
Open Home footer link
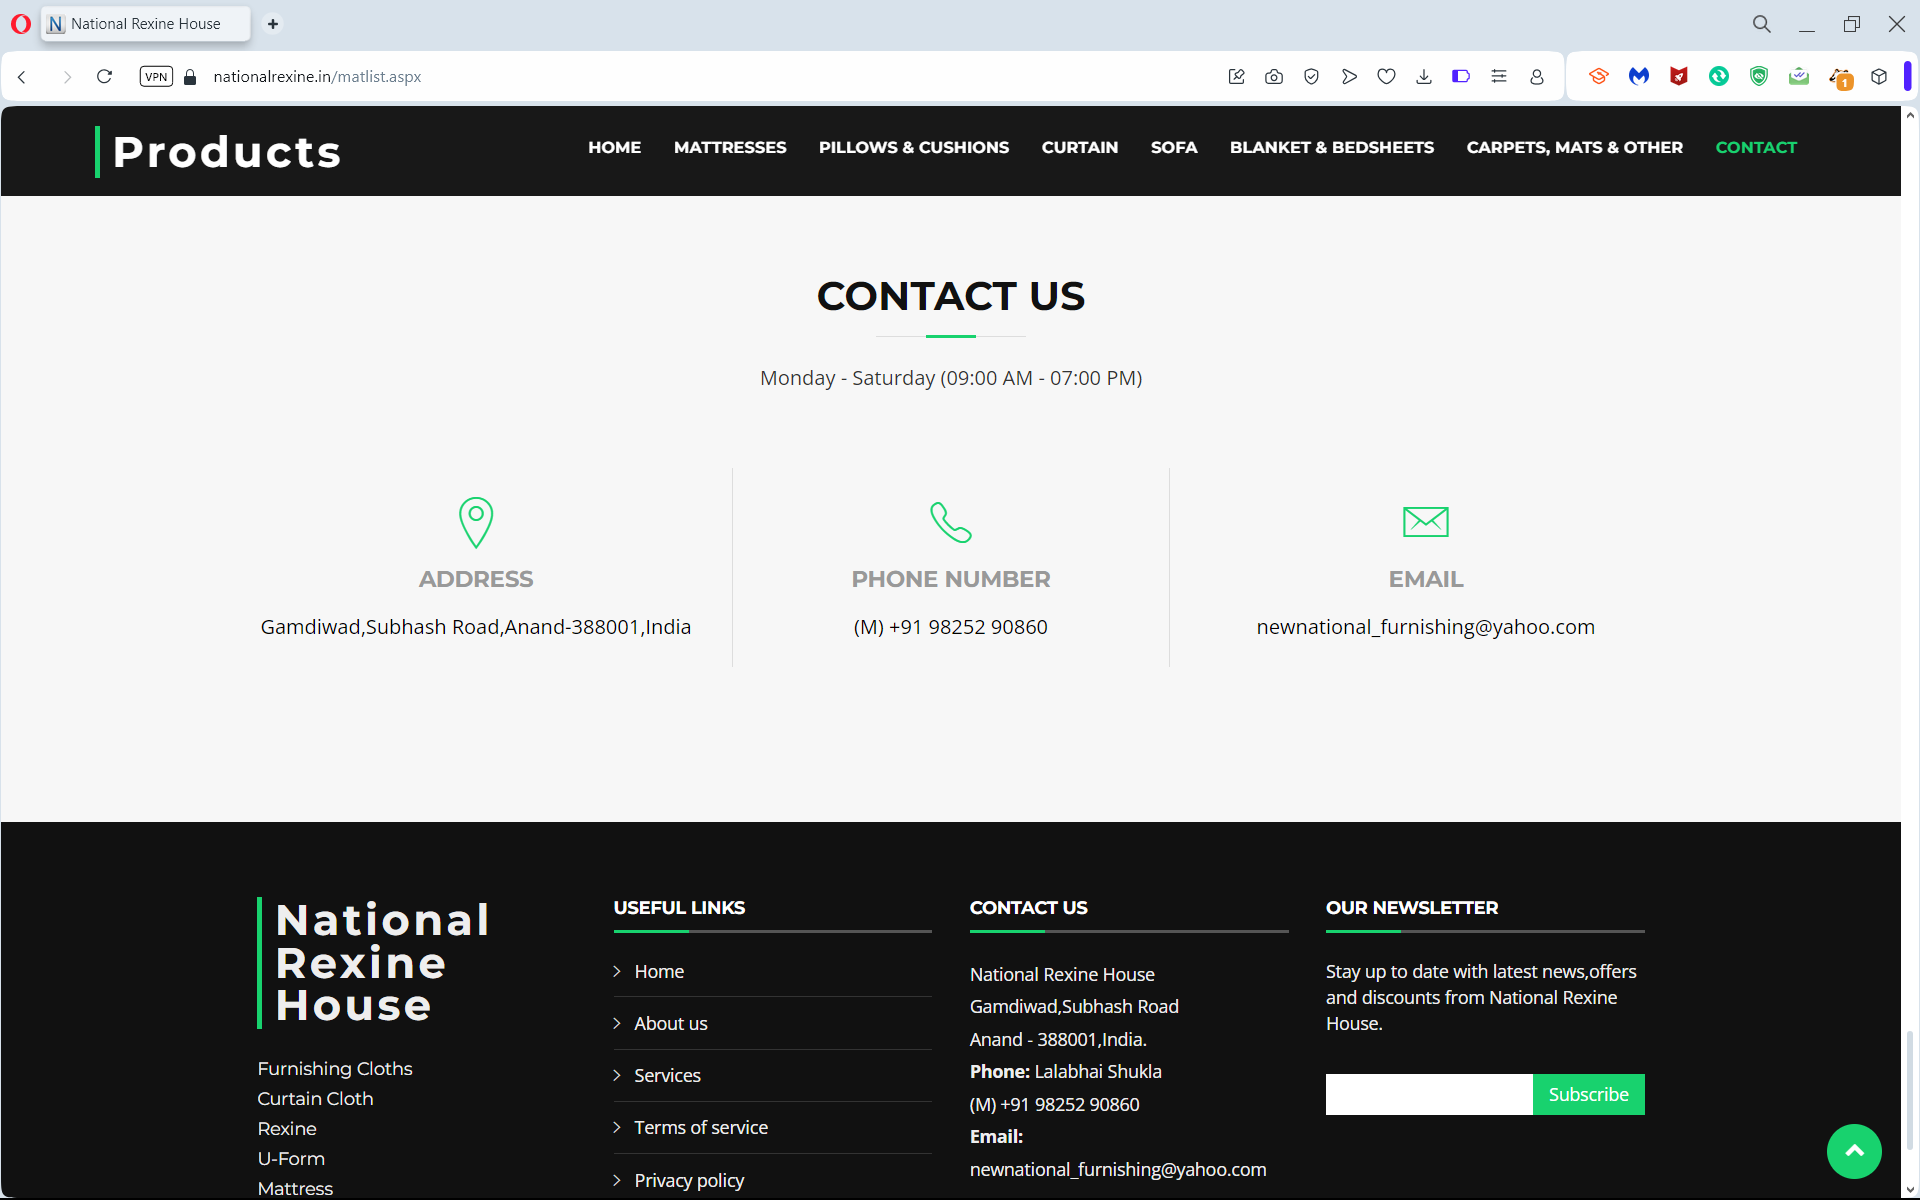[659, 971]
